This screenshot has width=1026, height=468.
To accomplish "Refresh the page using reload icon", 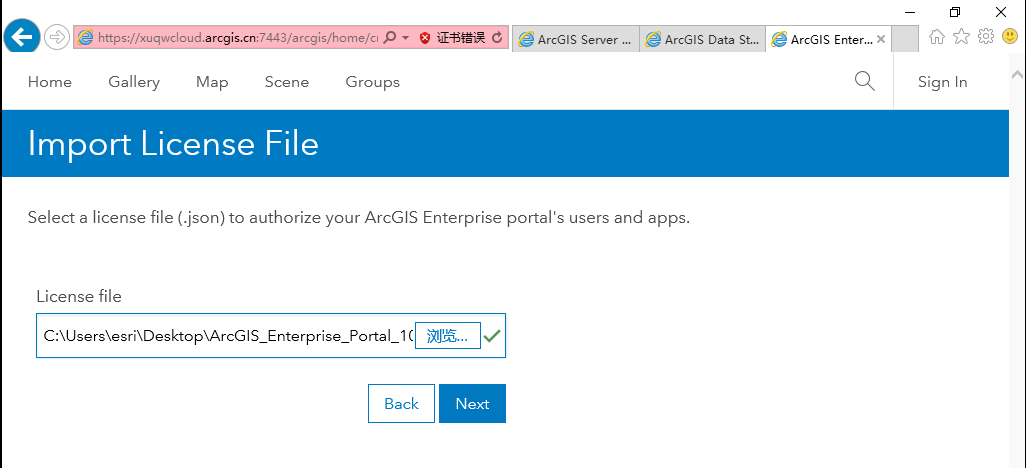I will tap(497, 38).
